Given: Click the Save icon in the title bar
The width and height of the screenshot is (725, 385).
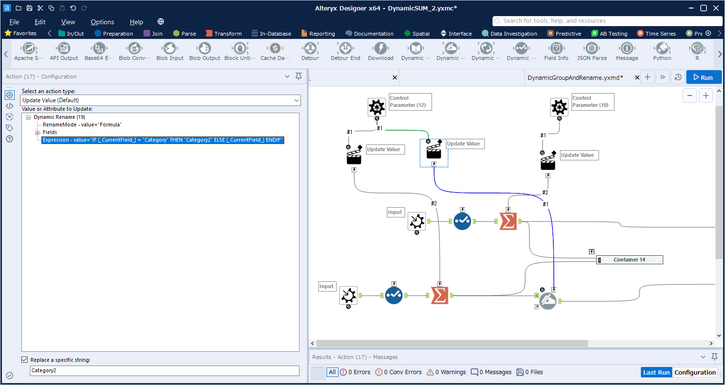Looking at the screenshot, I should (29, 8).
